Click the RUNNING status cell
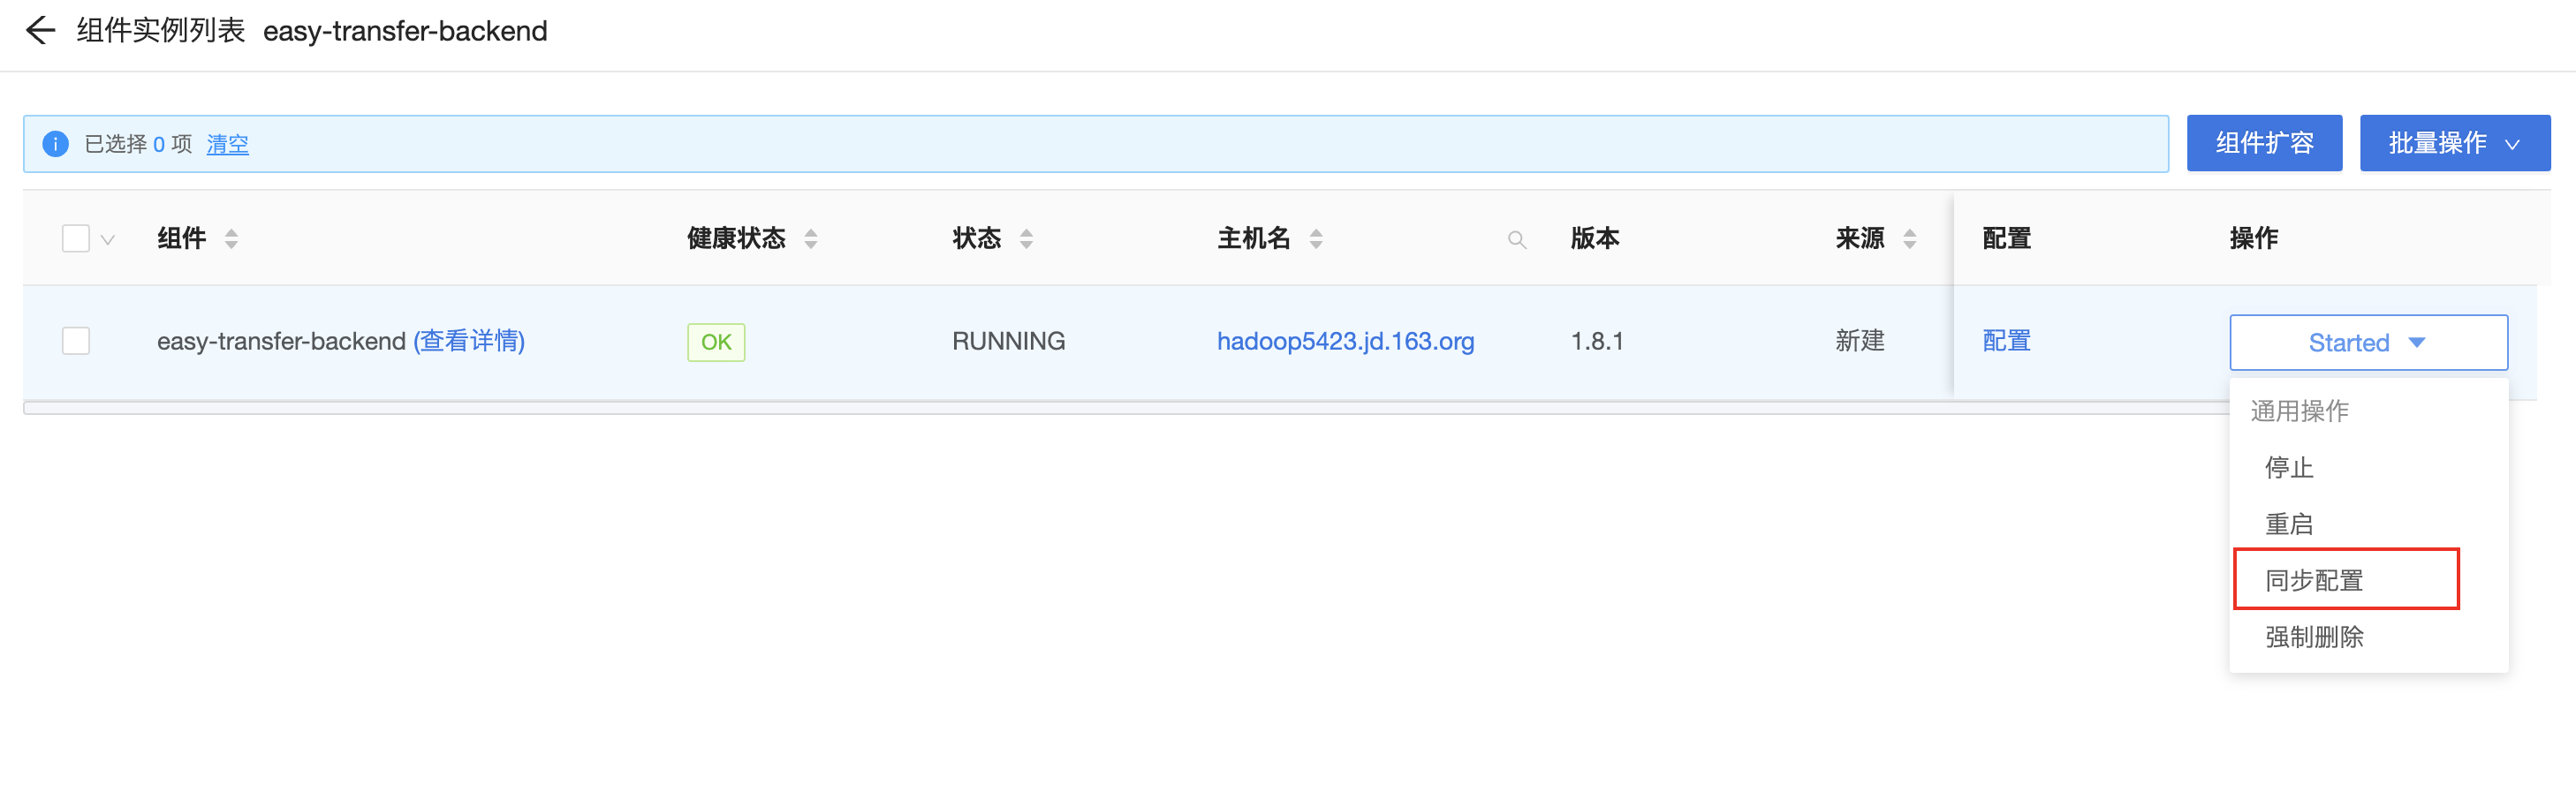 click(x=1008, y=341)
